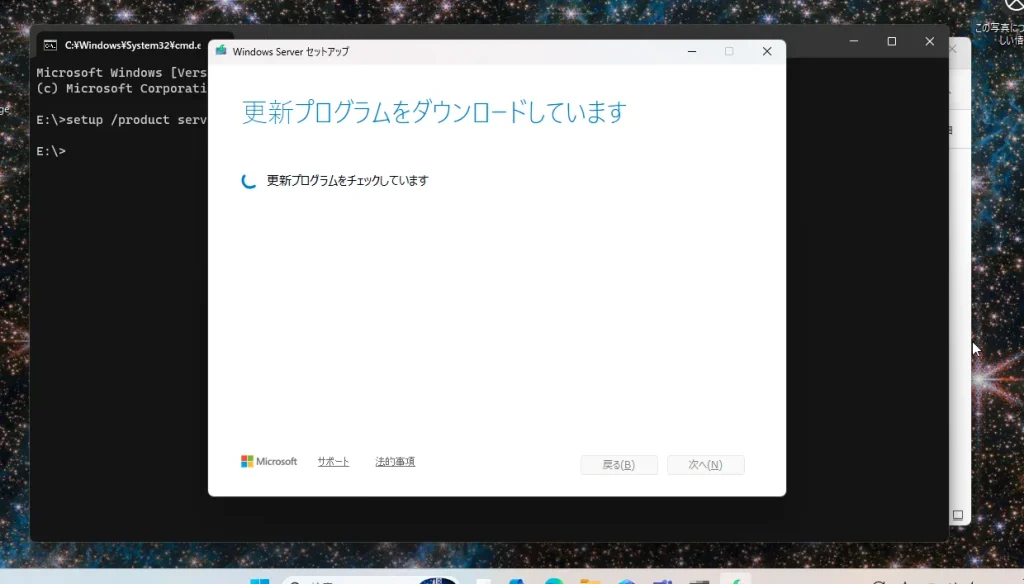Click the setup /product command line in cmd
The width and height of the screenshot is (1024, 584).
point(121,120)
